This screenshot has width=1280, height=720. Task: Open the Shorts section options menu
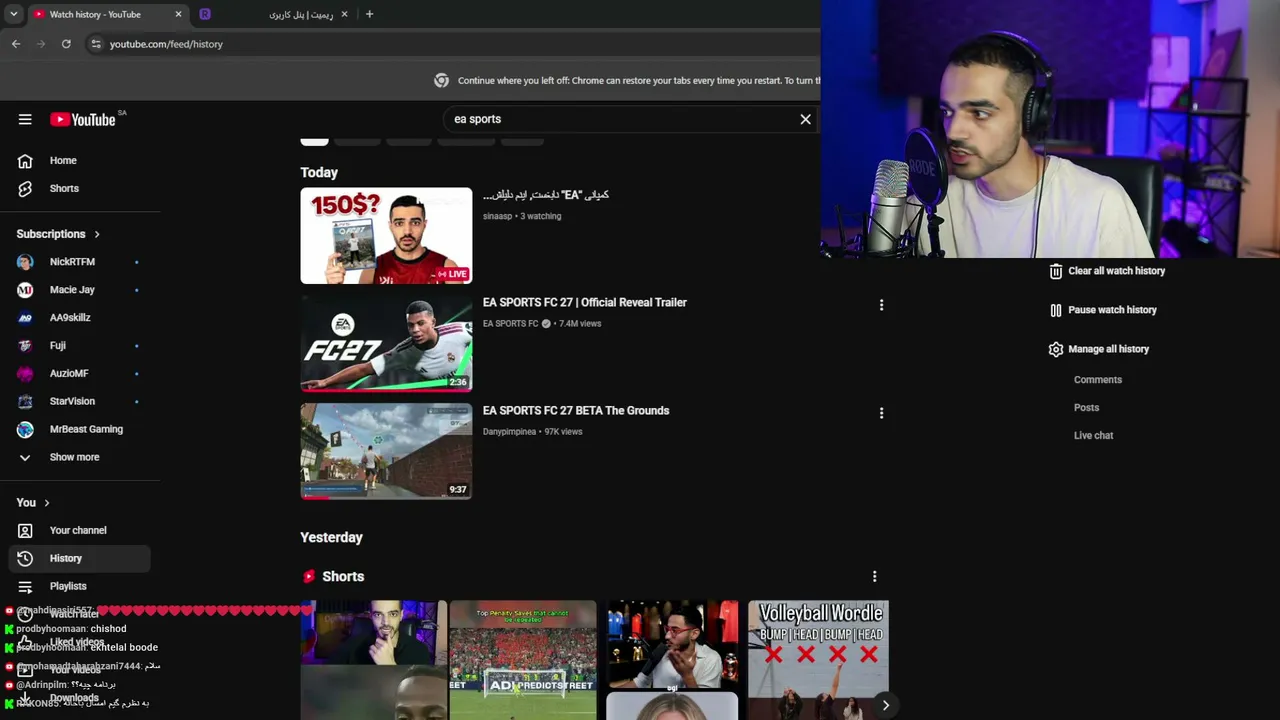coord(874,577)
